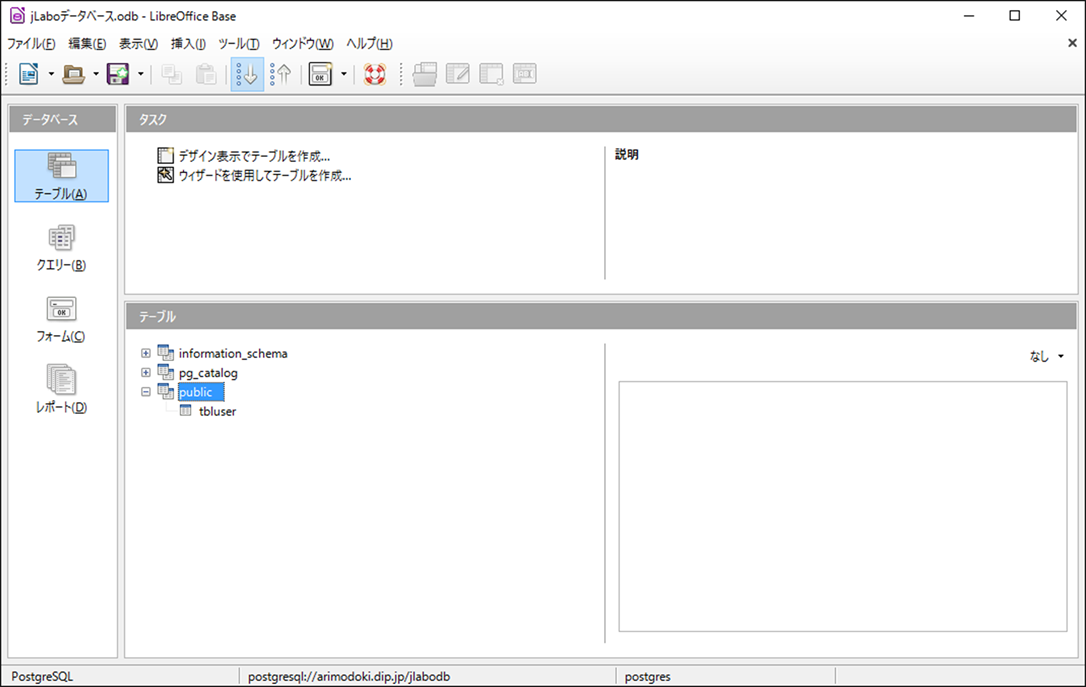Image resolution: width=1086 pixels, height=687 pixels.
Task: Click inside the empty preview box
Action: pos(842,506)
